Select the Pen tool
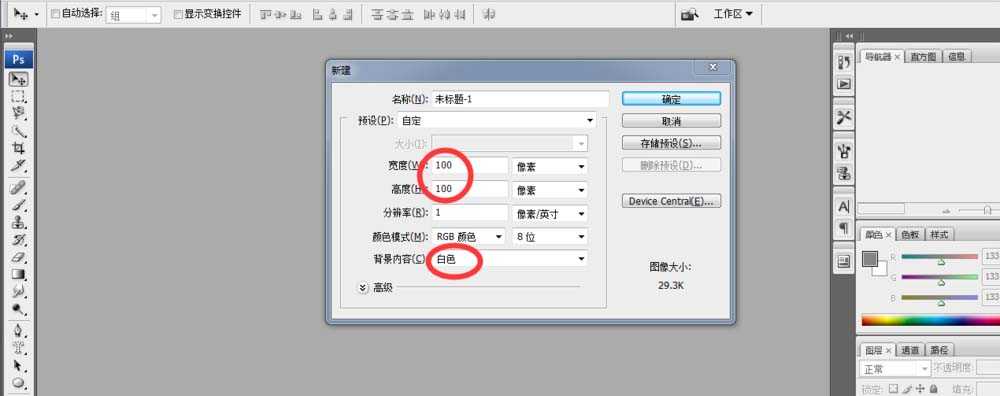The width and height of the screenshot is (1000, 396). click(x=18, y=331)
